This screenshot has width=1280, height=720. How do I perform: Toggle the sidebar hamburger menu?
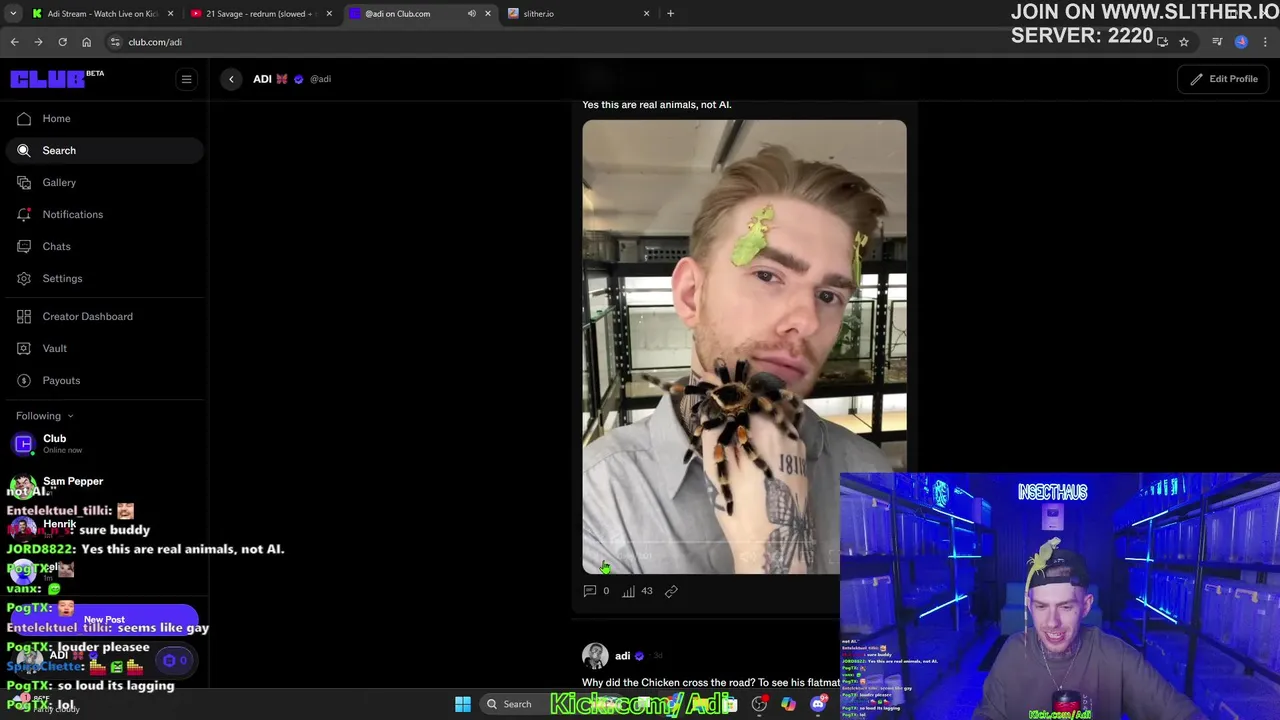[x=186, y=79]
